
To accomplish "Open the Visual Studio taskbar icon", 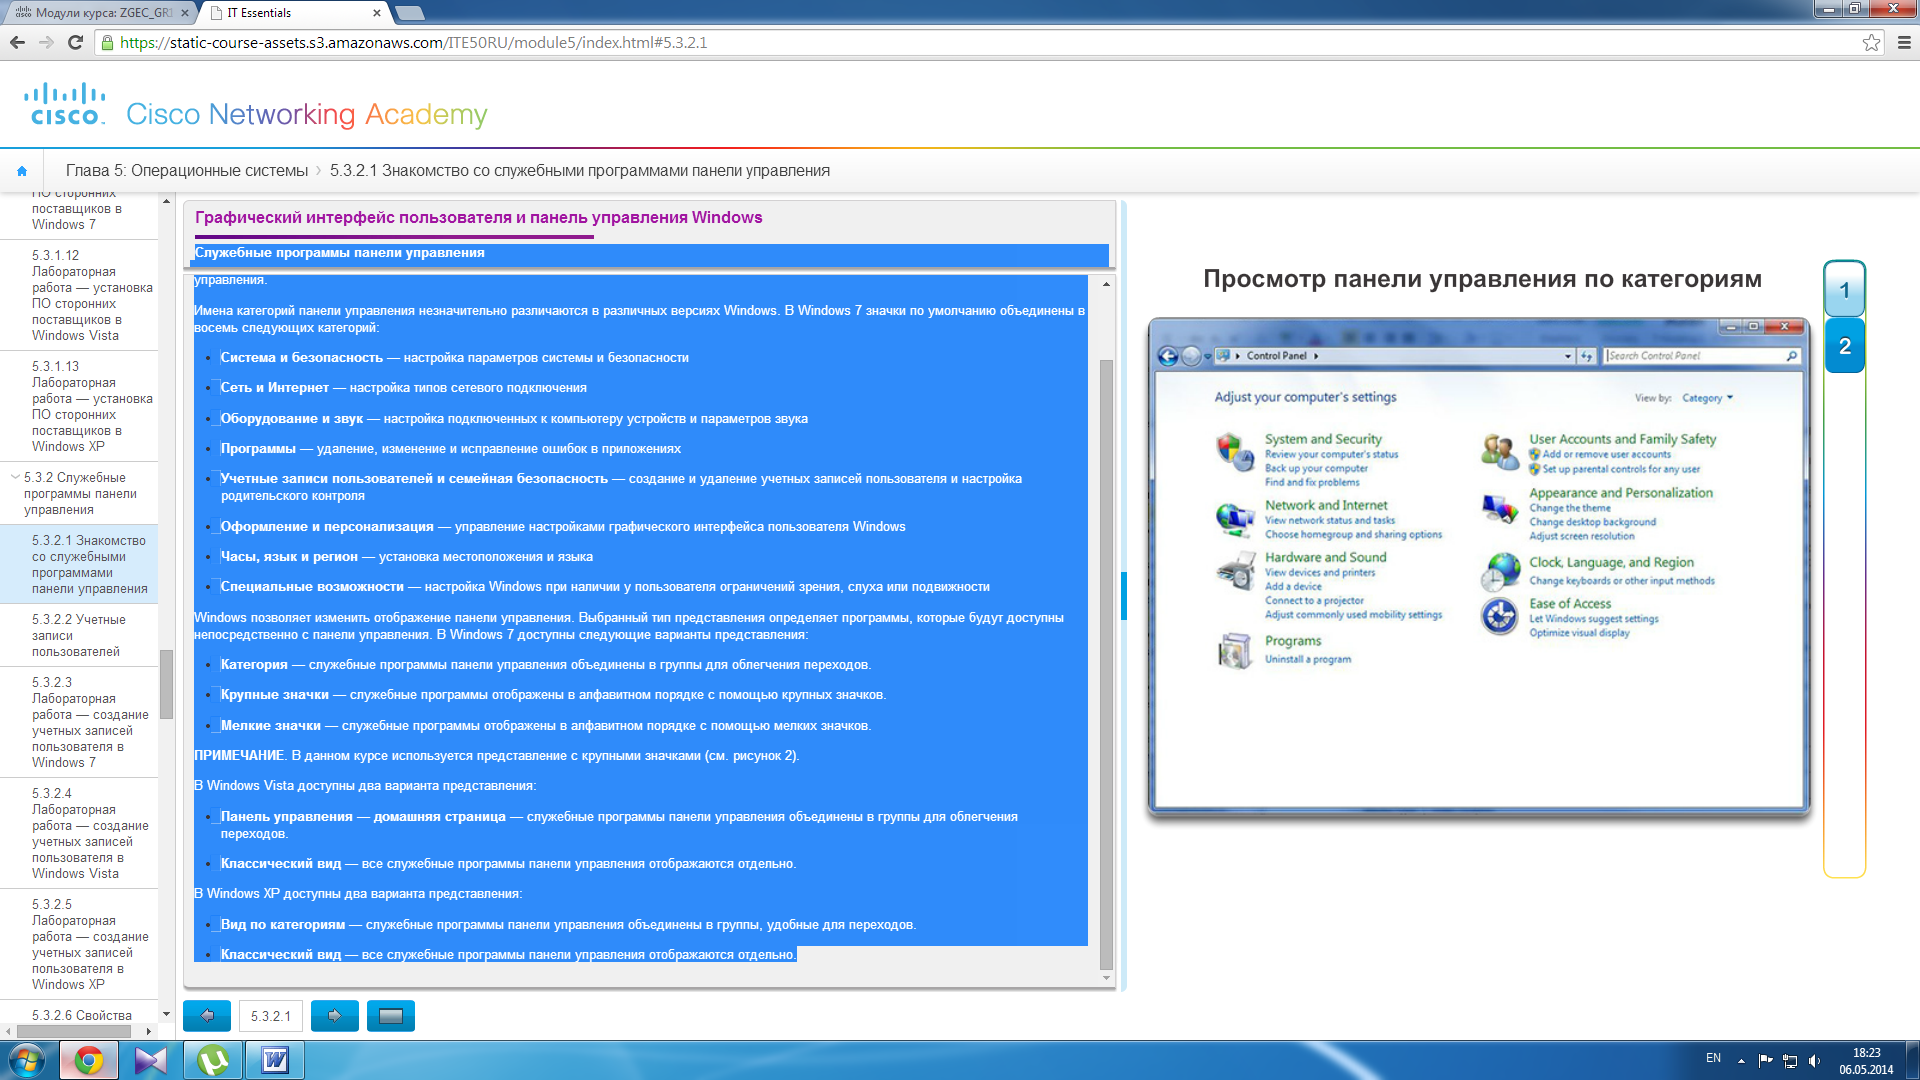I will point(151,1060).
